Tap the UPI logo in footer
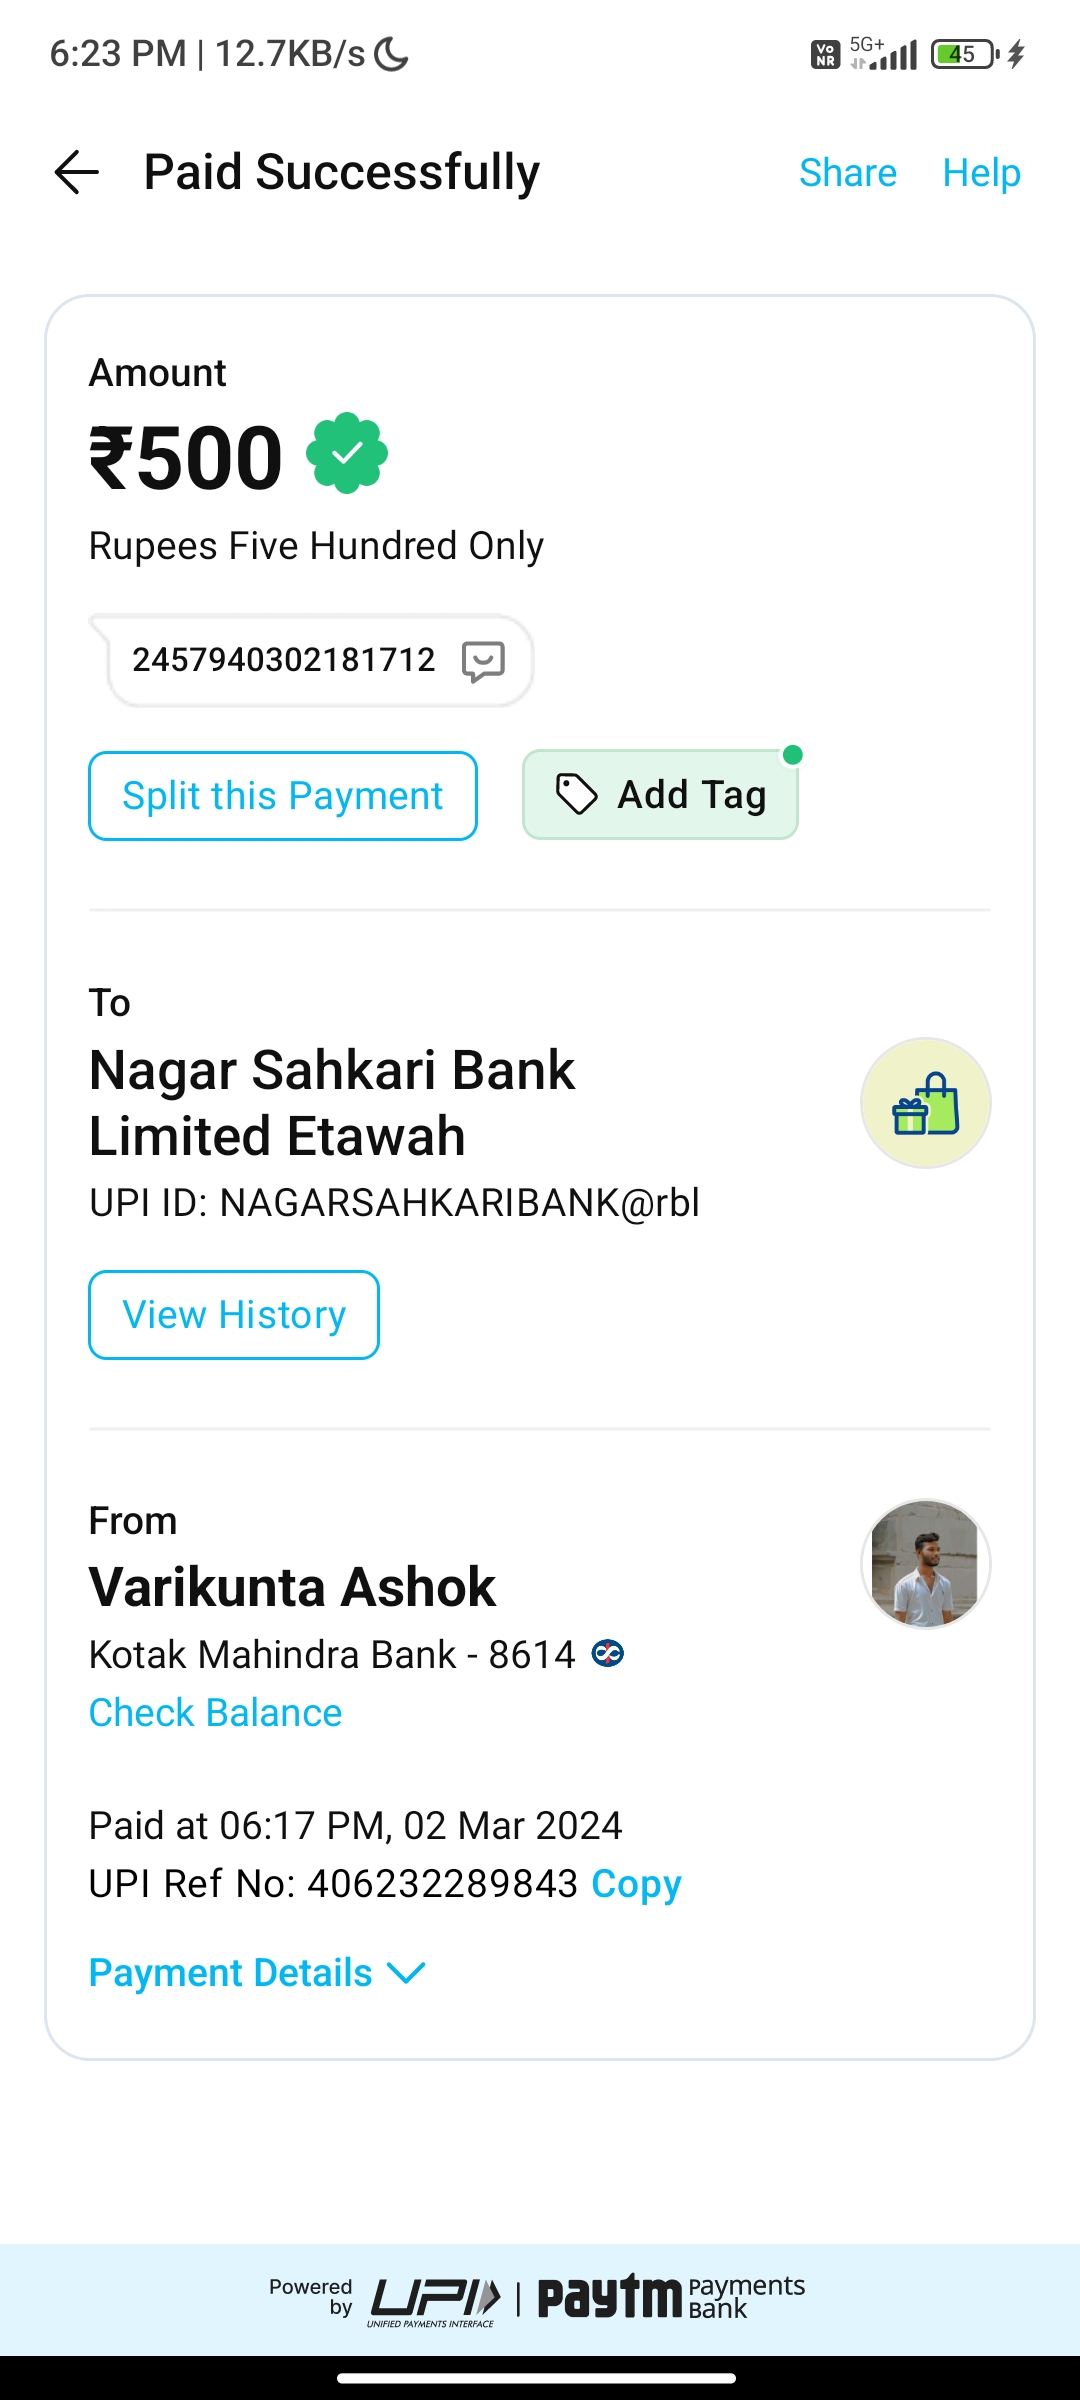1080x2400 pixels. pos(434,2298)
